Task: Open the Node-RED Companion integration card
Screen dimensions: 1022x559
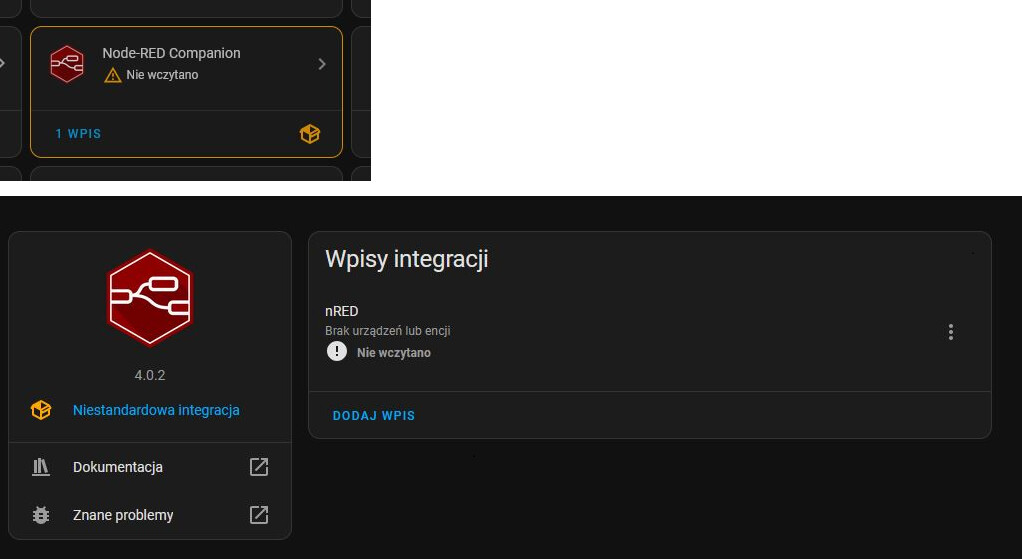Action: pos(186,92)
